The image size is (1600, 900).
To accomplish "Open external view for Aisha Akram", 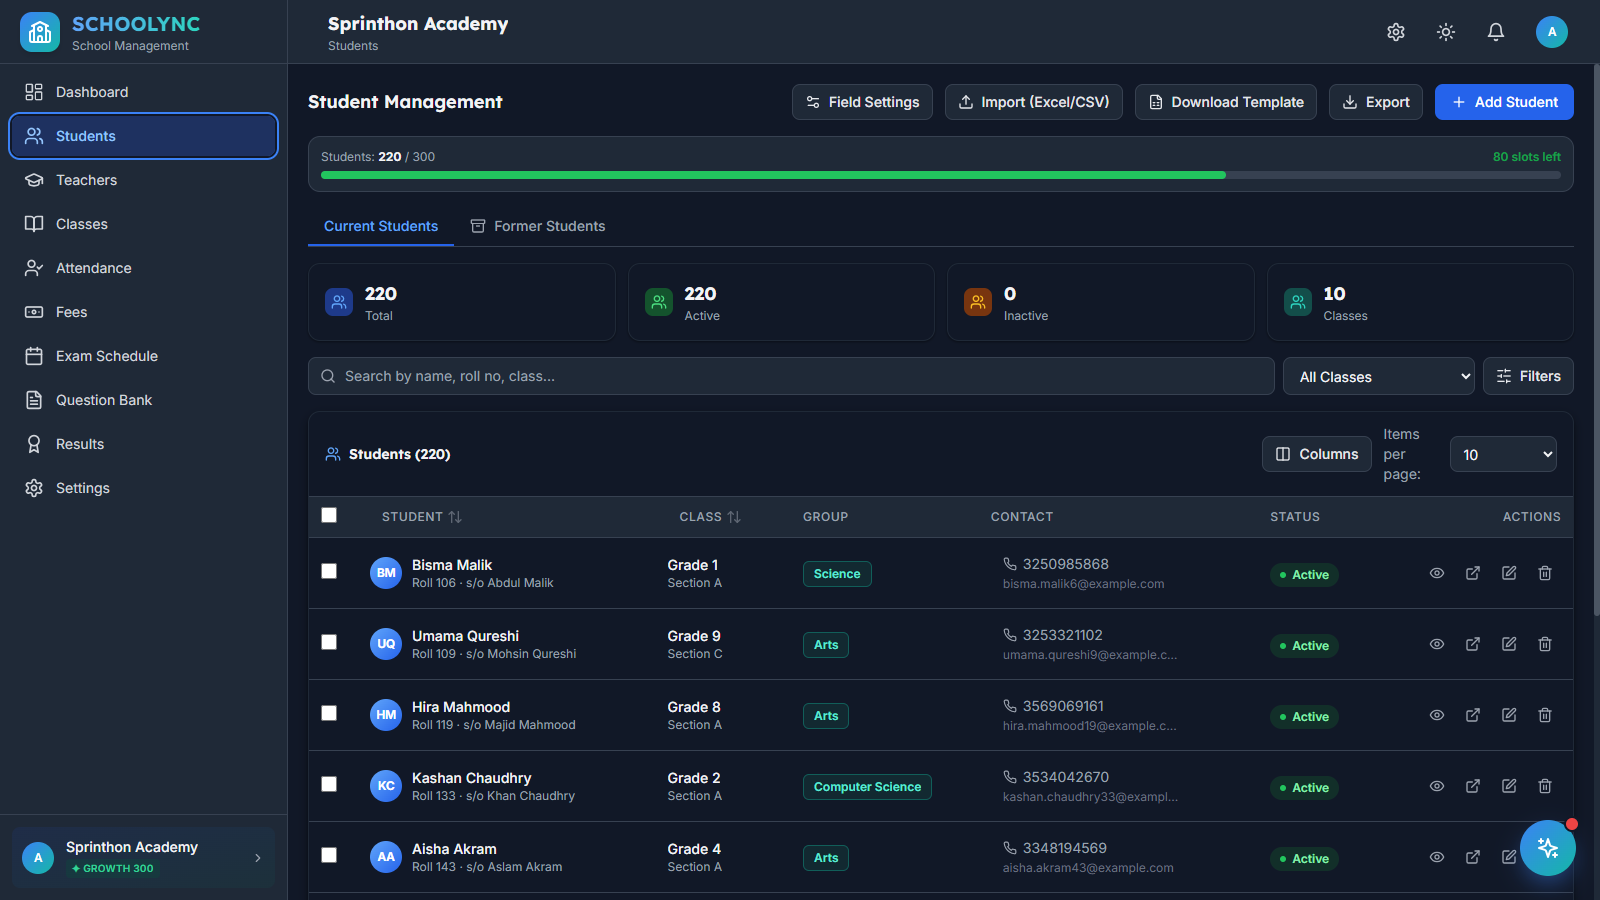I will (x=1473, y=857).
